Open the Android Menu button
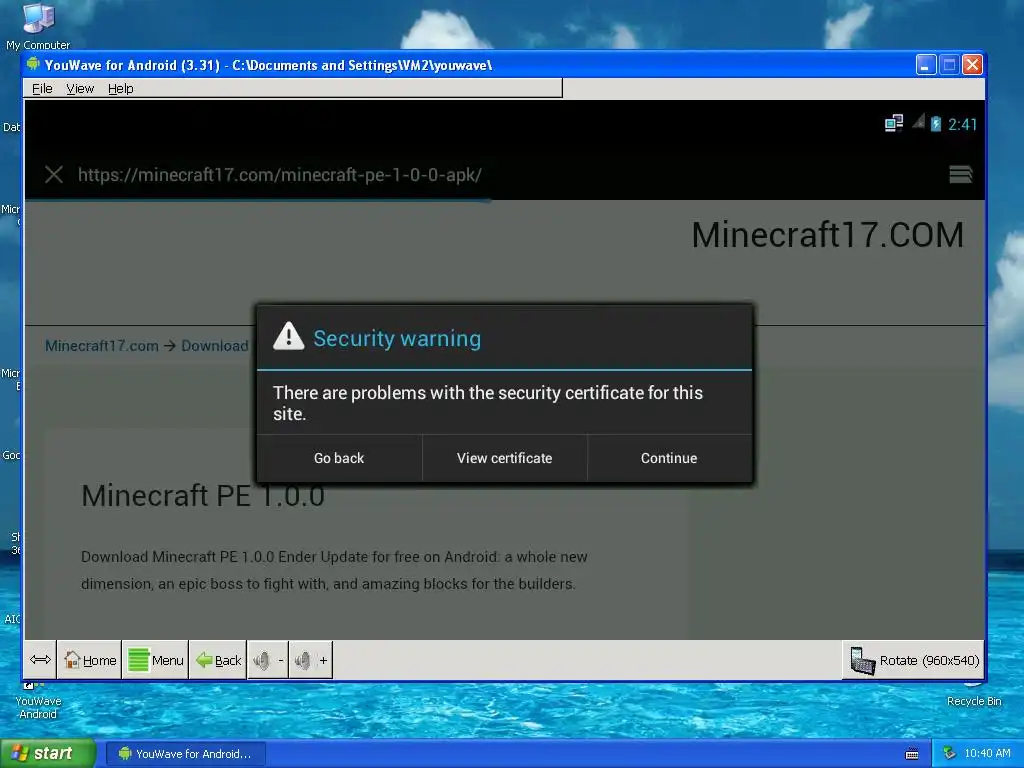 pos(155,660)
